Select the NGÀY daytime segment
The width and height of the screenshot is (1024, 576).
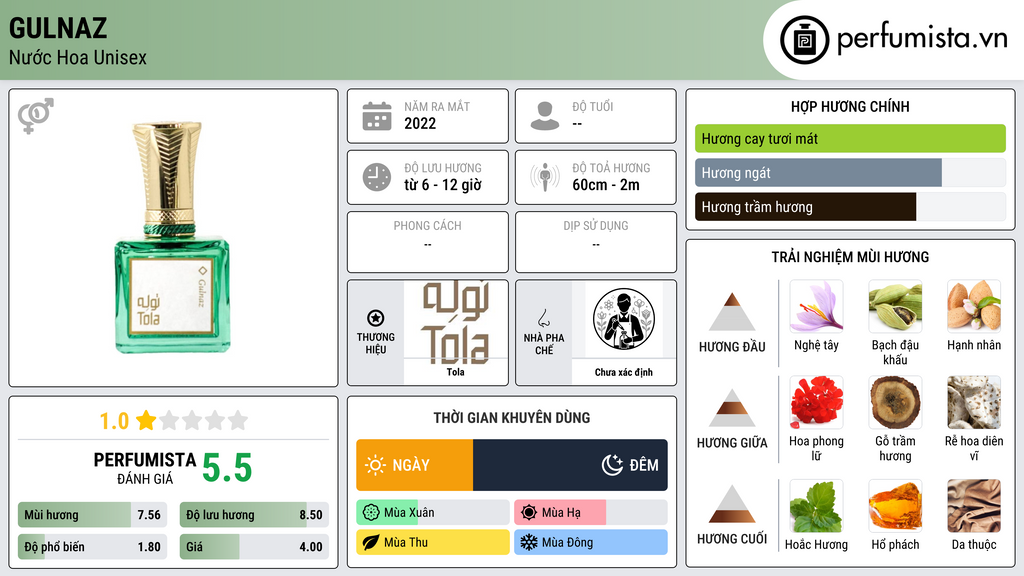415,465
